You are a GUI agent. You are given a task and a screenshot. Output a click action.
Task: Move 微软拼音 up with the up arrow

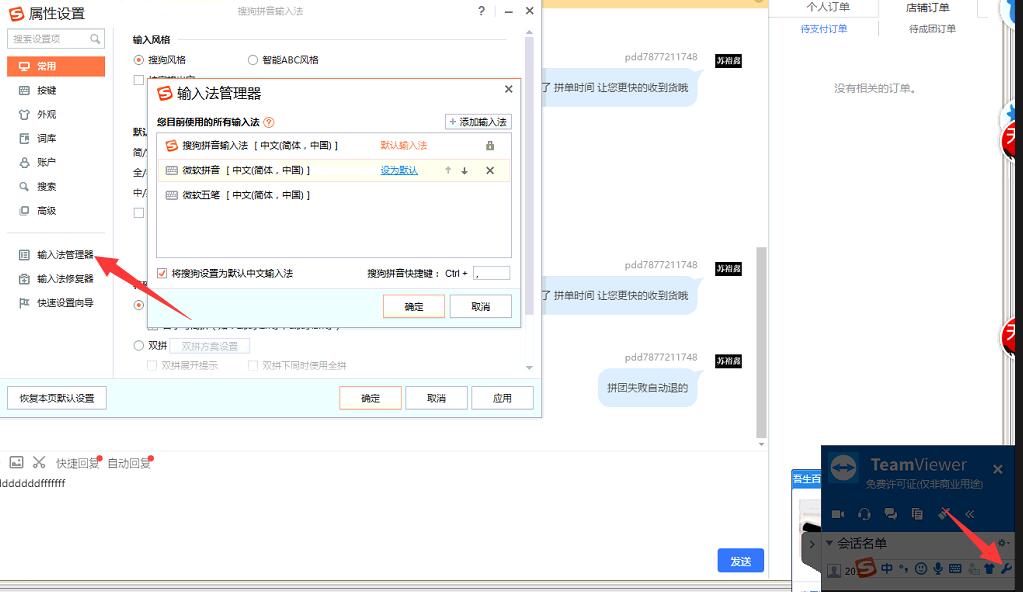pos(448,170)
